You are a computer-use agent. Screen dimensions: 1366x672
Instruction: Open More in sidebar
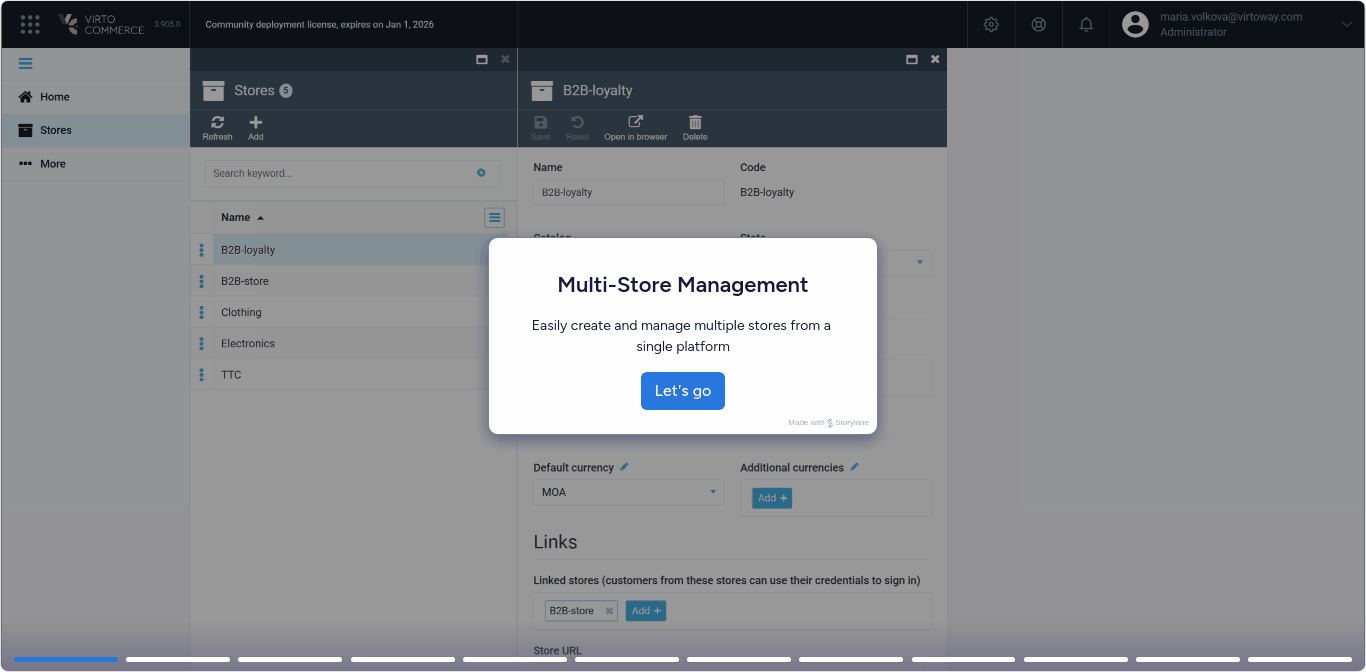[95, 164]
